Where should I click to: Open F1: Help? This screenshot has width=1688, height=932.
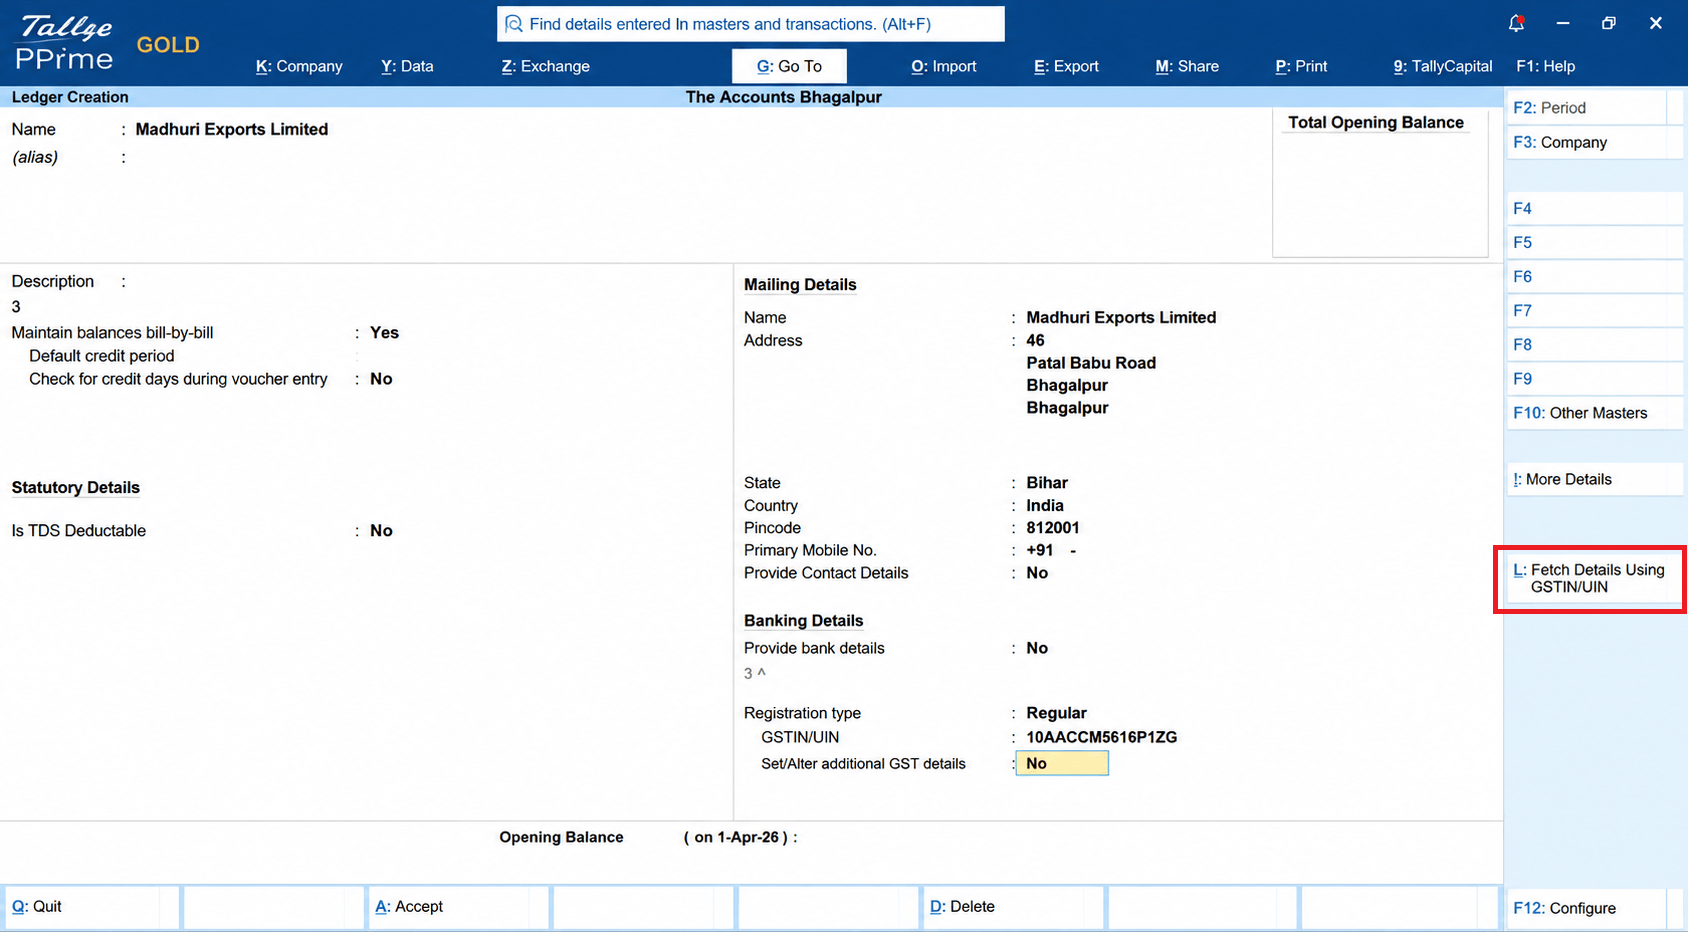pyautogui.click(x=1545, y=66)
